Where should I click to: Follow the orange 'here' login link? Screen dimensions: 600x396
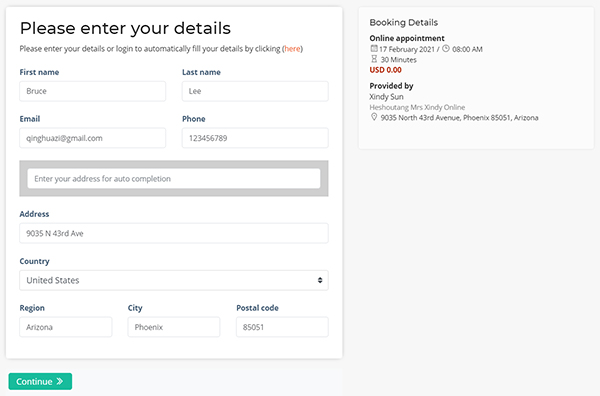point(292,49)
